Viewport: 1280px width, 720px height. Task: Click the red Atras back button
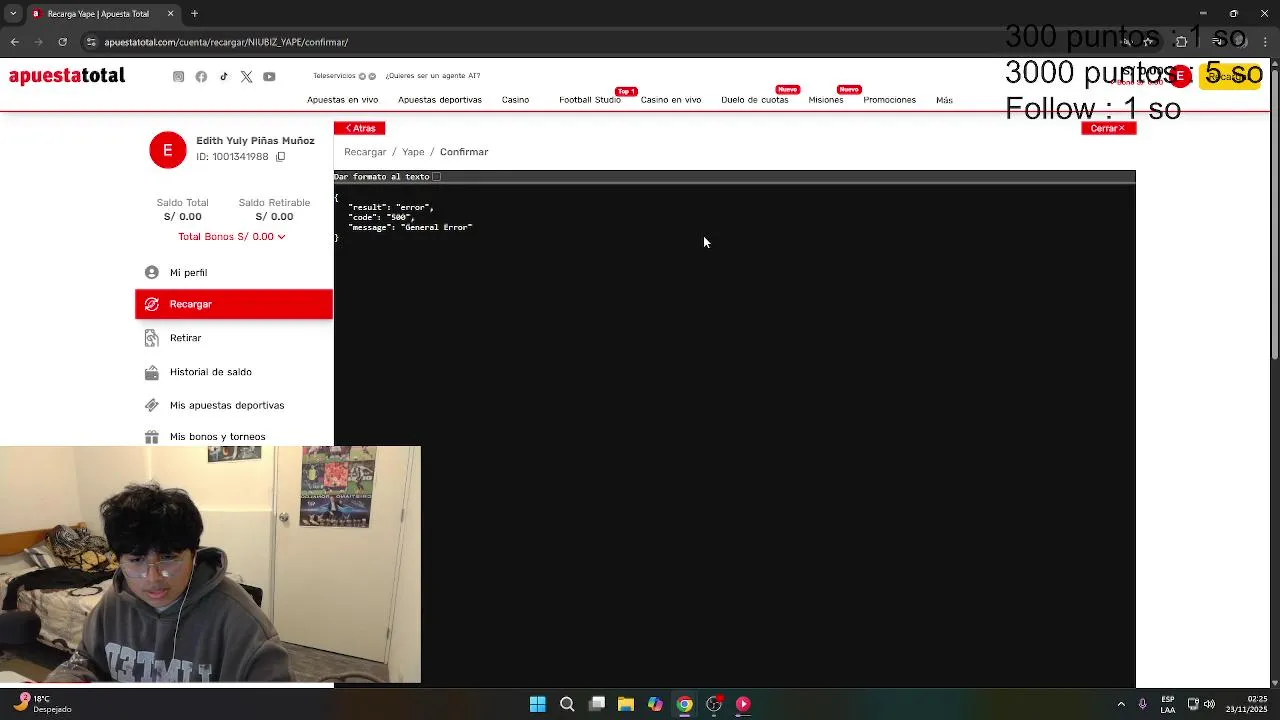[359, 128]
